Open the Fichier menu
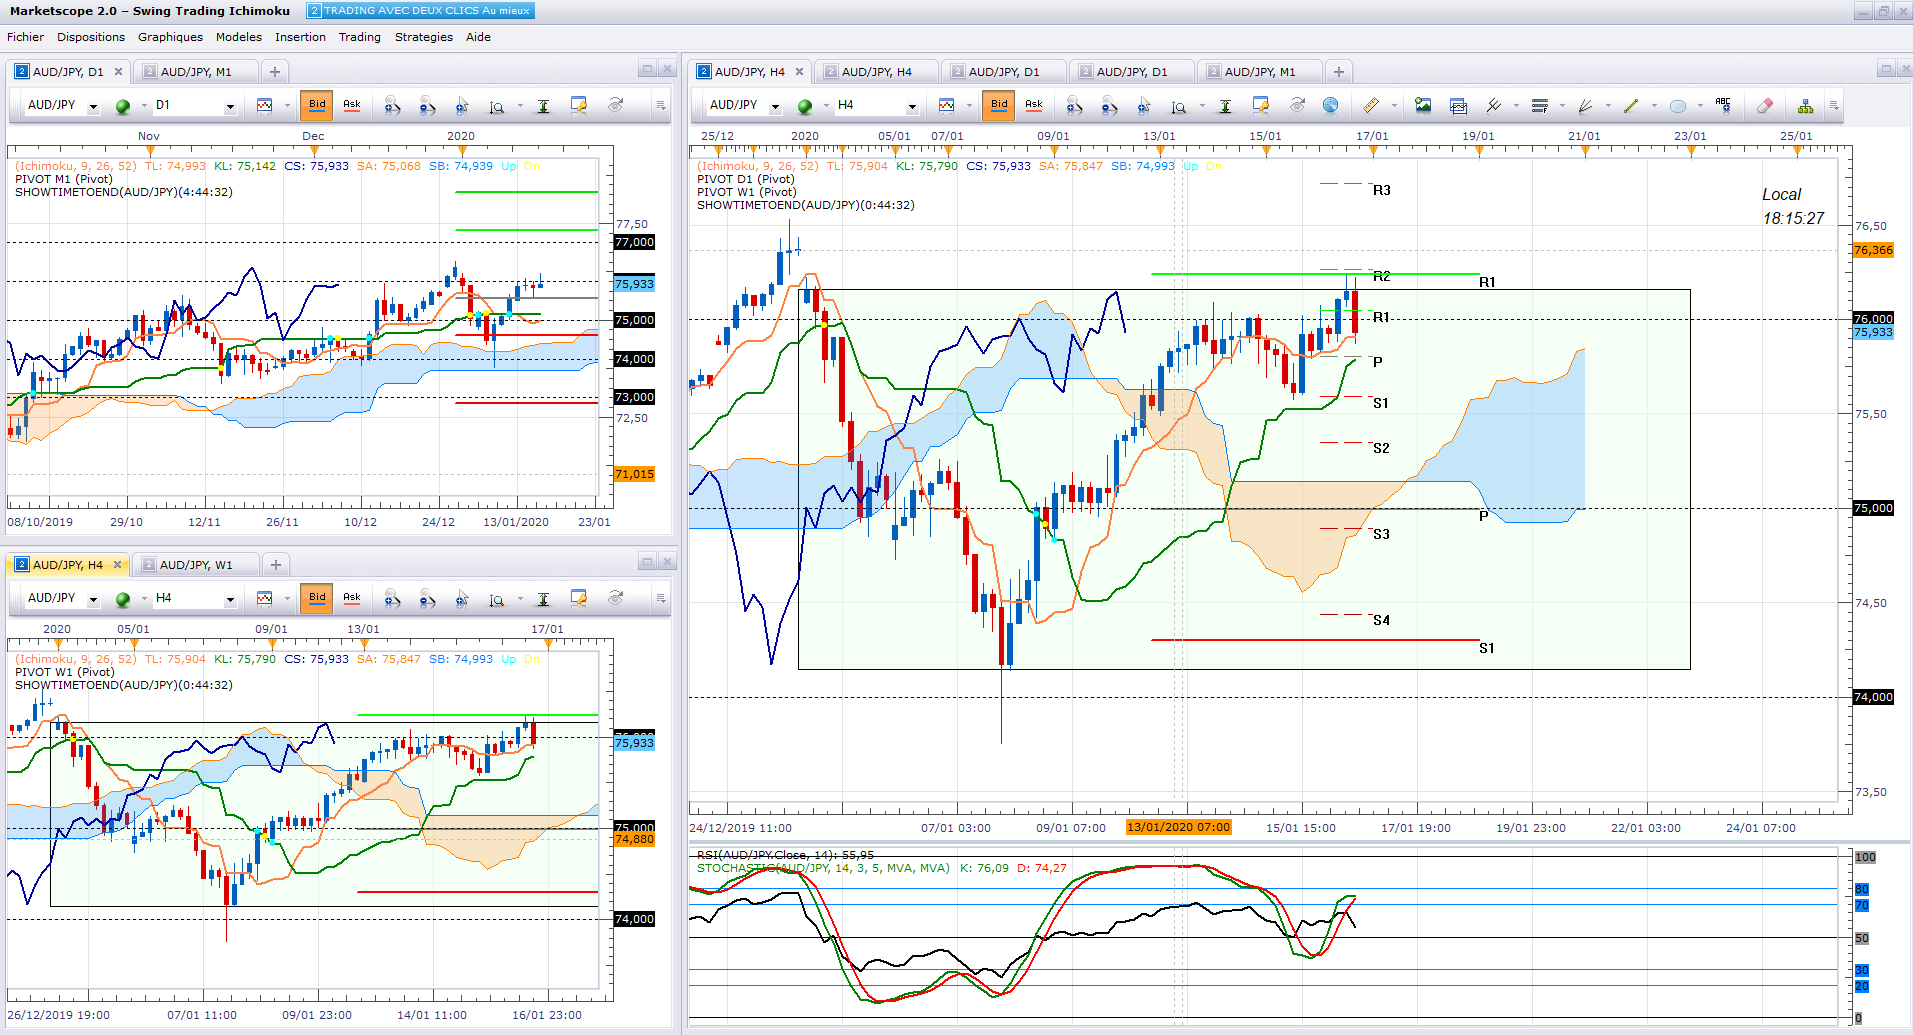 26,37
